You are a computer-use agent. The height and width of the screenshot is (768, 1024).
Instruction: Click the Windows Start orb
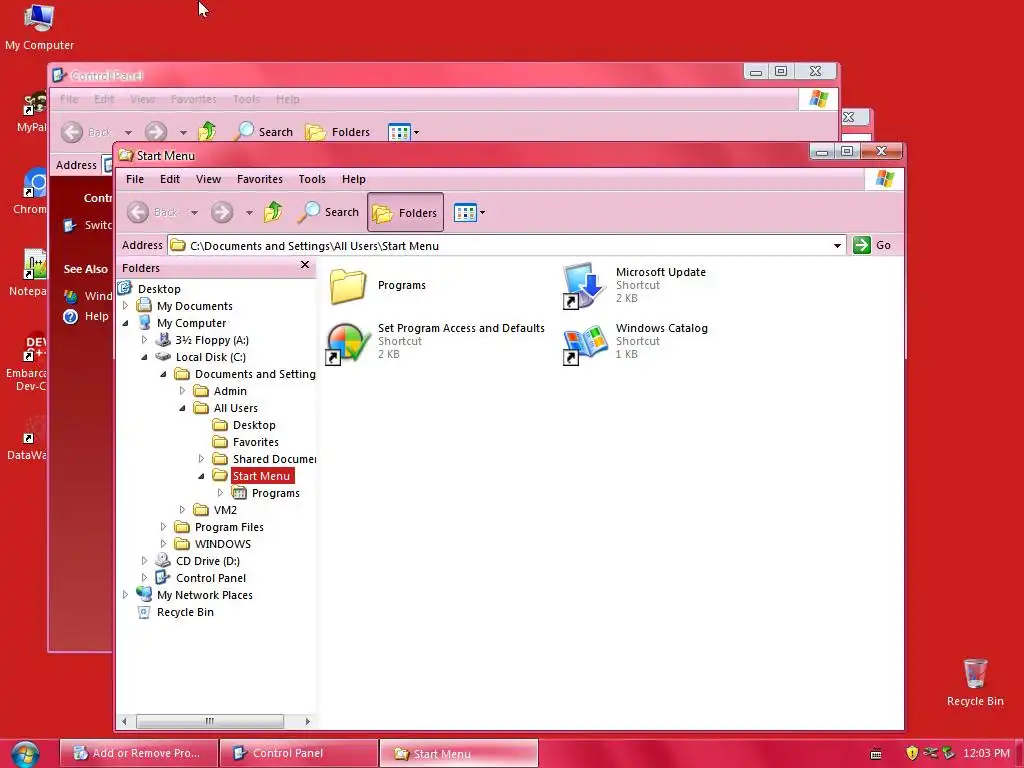25,754
